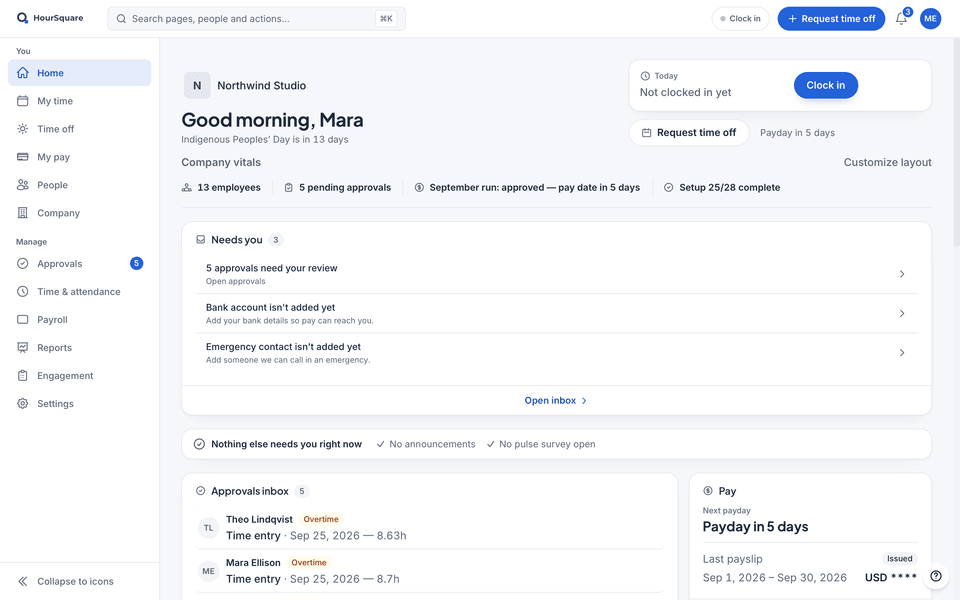This screenshot has width=960, height=600.
Task: Expand chevron for approvals review row
Action: [902, 274]
